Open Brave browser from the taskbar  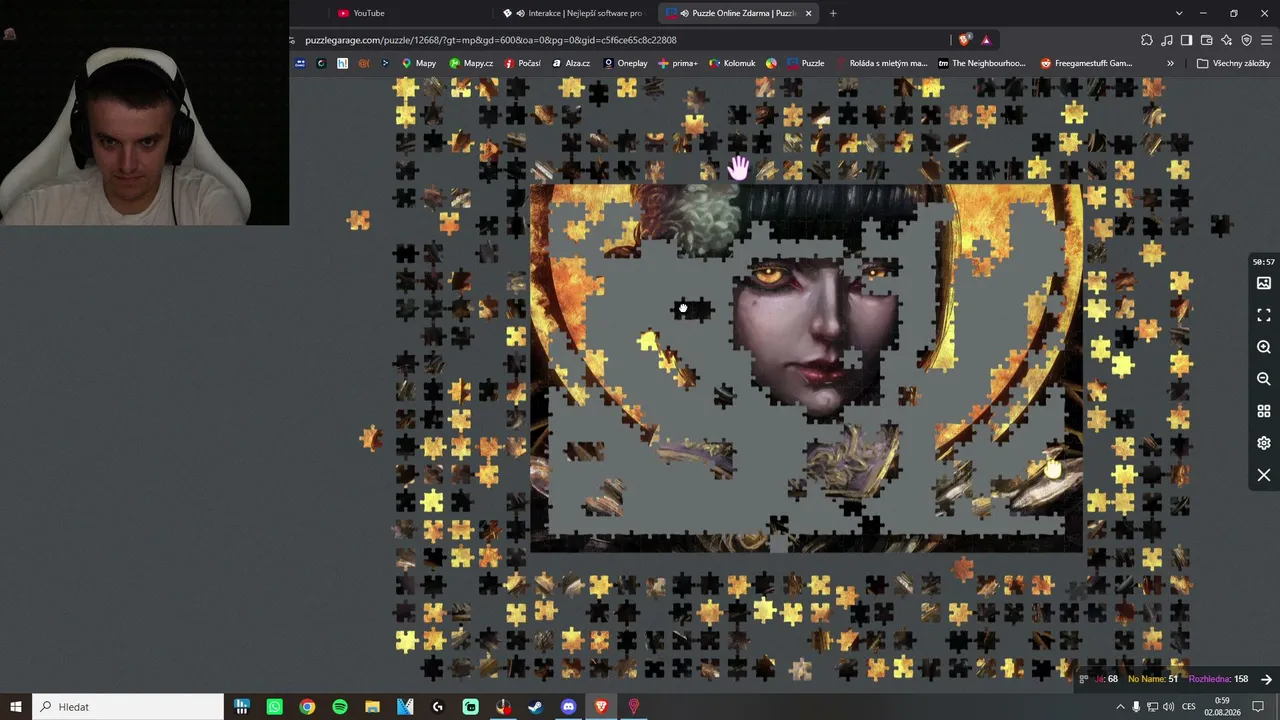601,707
